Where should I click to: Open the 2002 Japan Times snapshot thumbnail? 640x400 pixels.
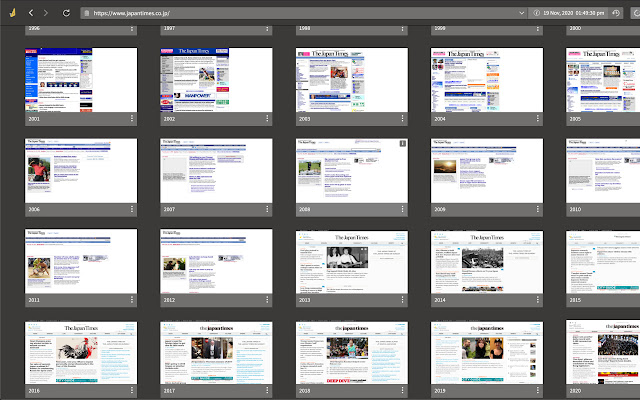(216, 80)
